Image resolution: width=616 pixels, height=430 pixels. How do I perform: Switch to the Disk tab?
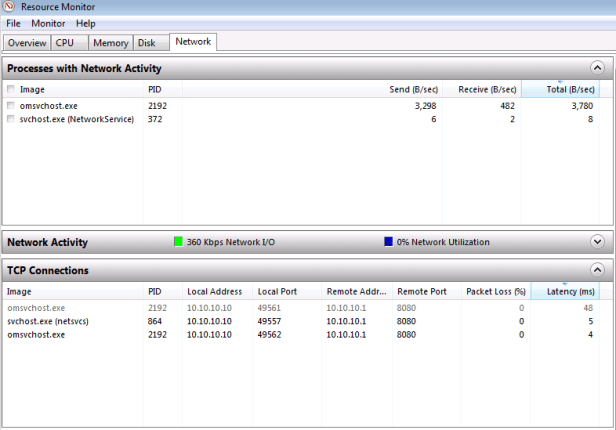point(147,43)
